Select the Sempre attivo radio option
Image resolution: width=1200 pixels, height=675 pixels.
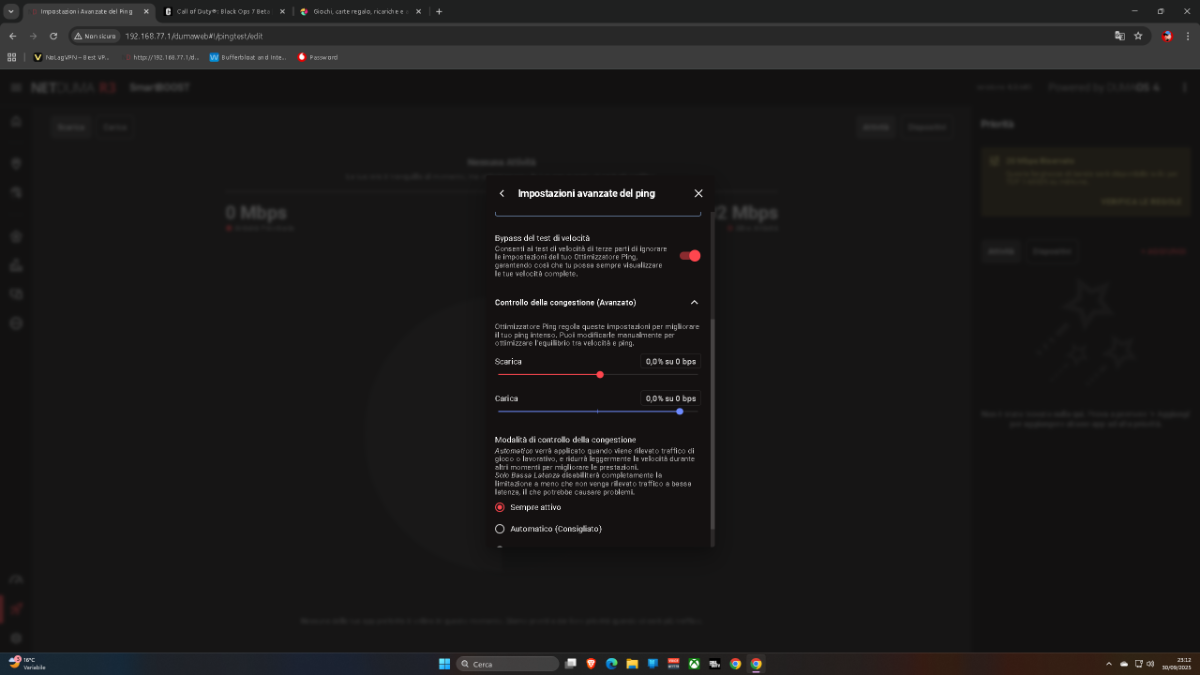500,507
